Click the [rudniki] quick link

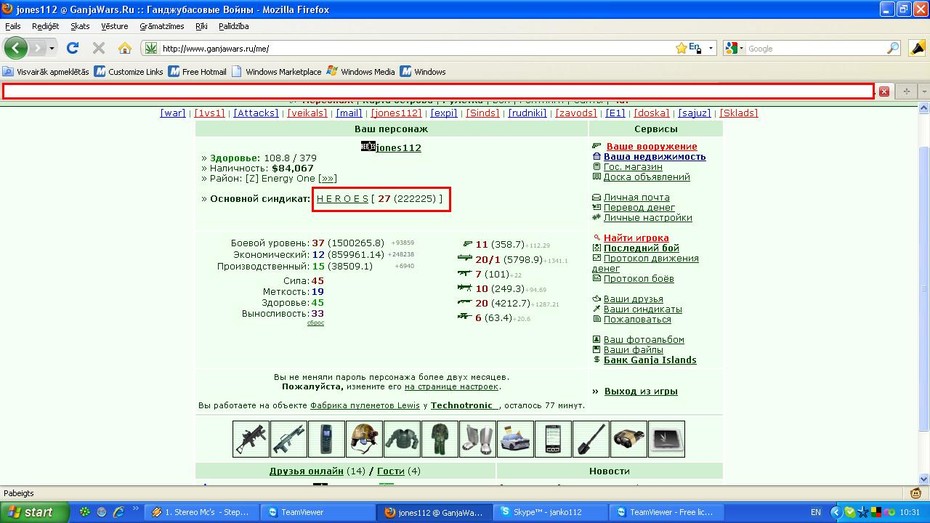[x=527, y=113]
